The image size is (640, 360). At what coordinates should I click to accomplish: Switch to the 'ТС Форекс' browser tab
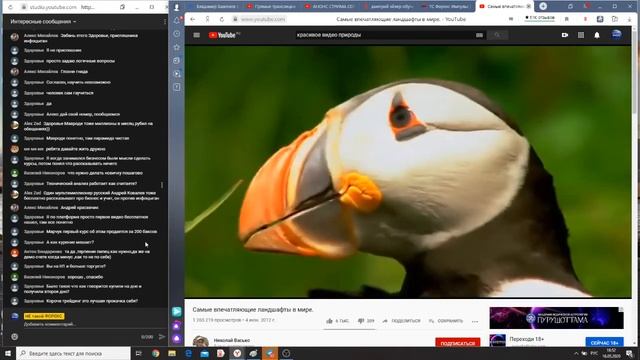(x=445, y=7)
